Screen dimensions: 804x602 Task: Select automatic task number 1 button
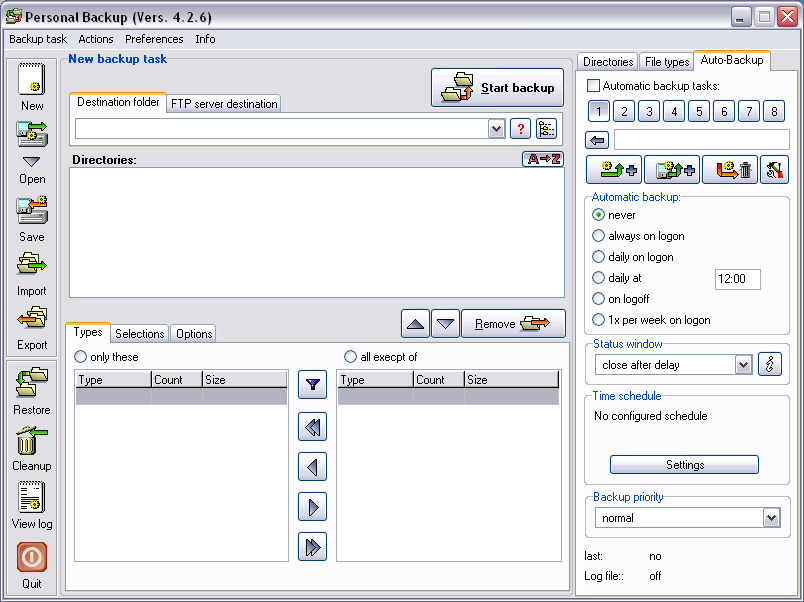(x=598, y=111)
